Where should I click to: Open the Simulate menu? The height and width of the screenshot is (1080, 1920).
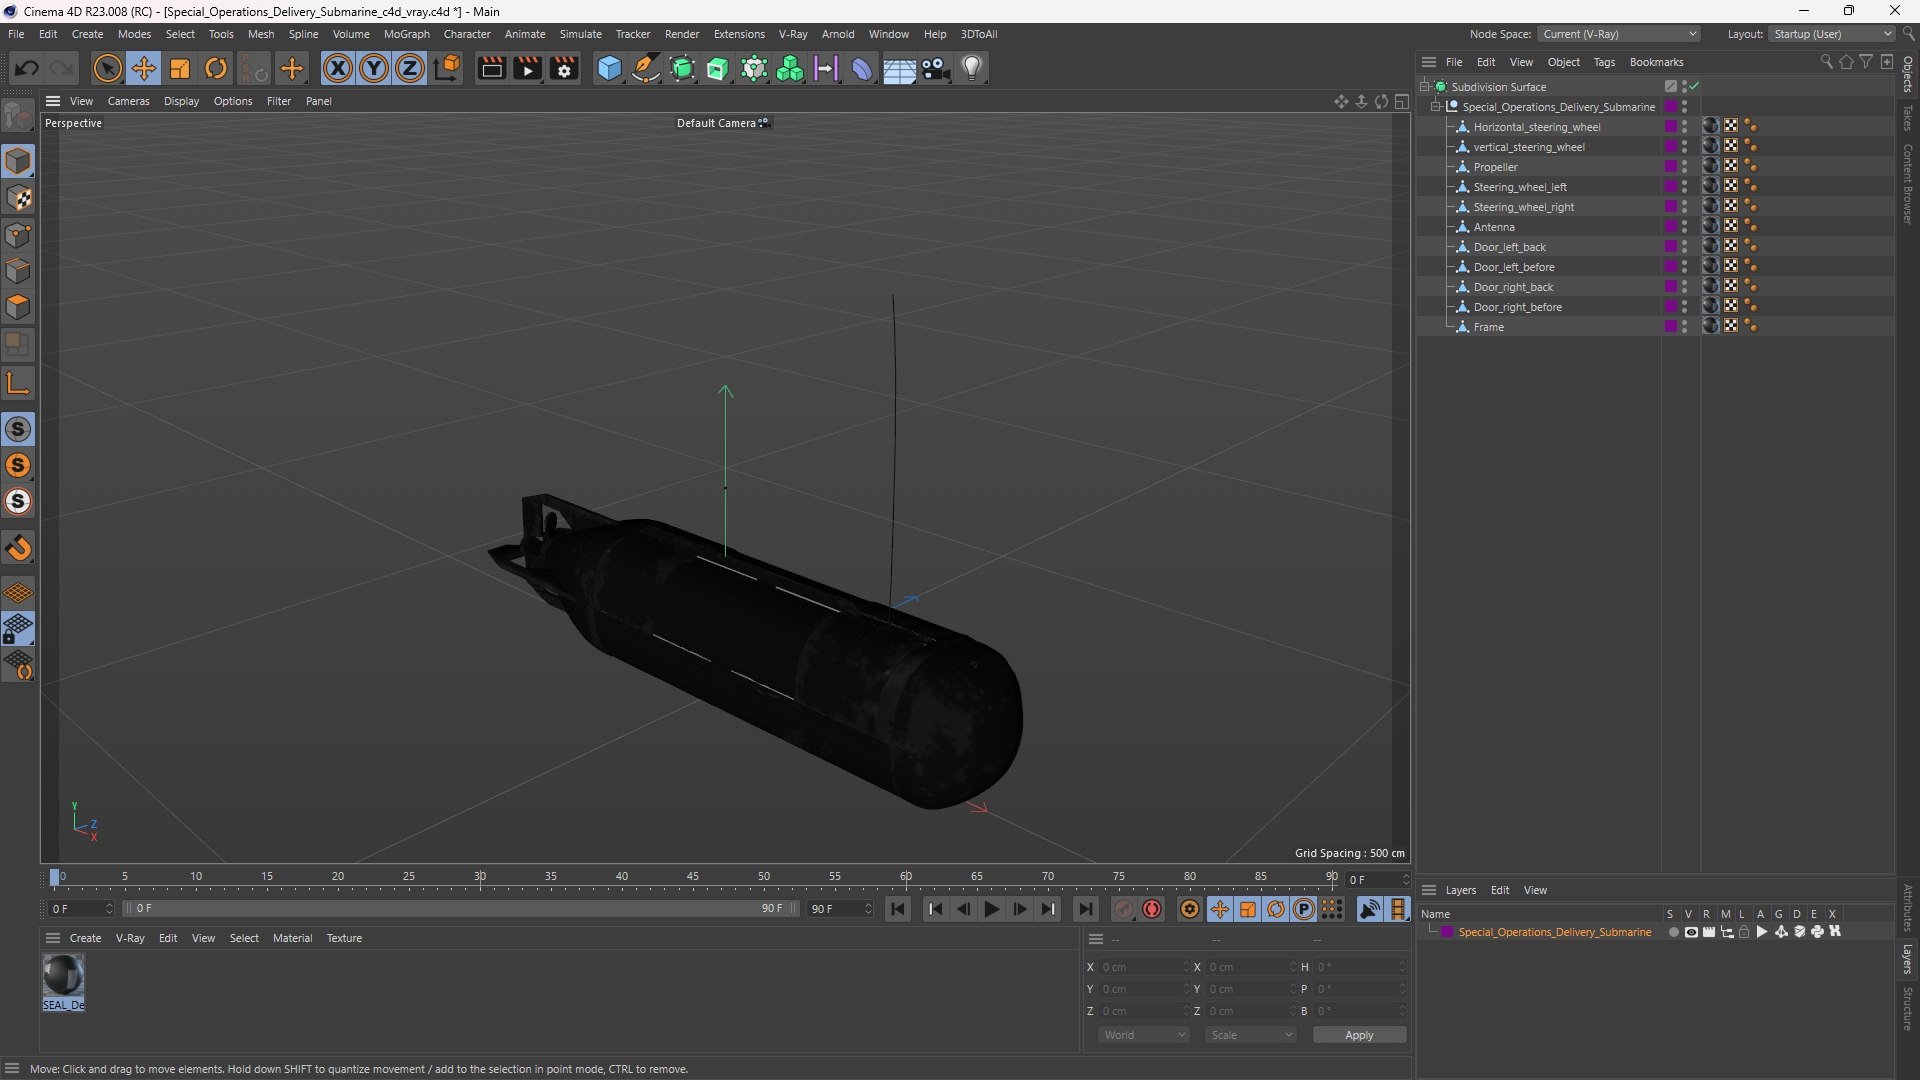coord(580,34)
